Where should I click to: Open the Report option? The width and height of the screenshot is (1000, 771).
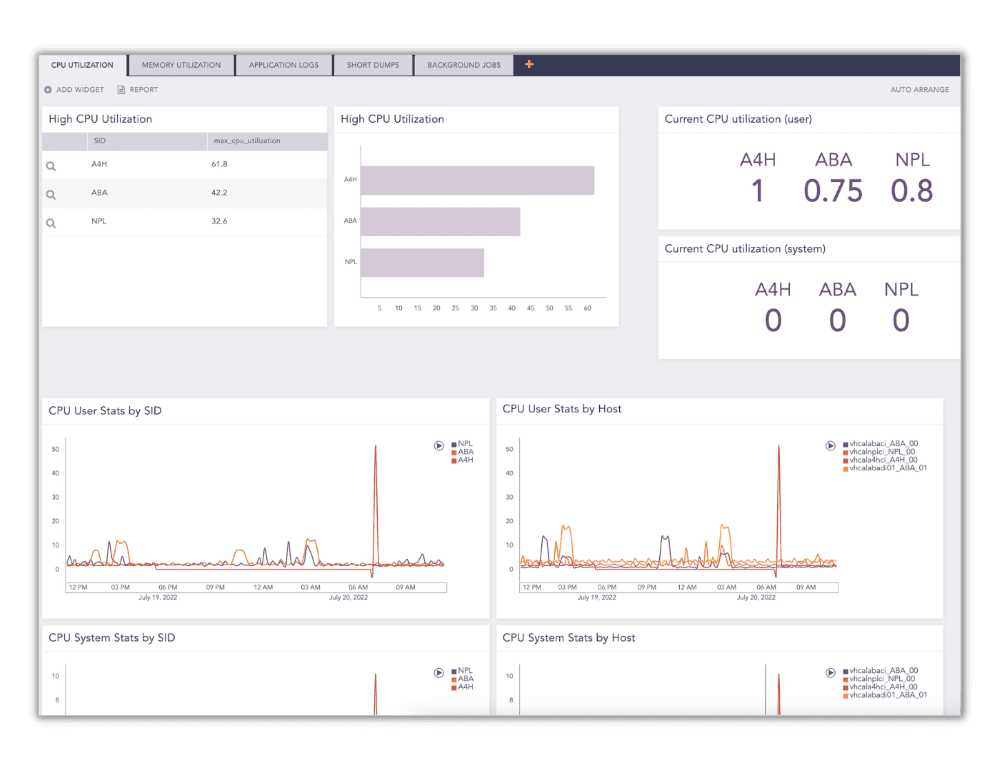point(138,90)
